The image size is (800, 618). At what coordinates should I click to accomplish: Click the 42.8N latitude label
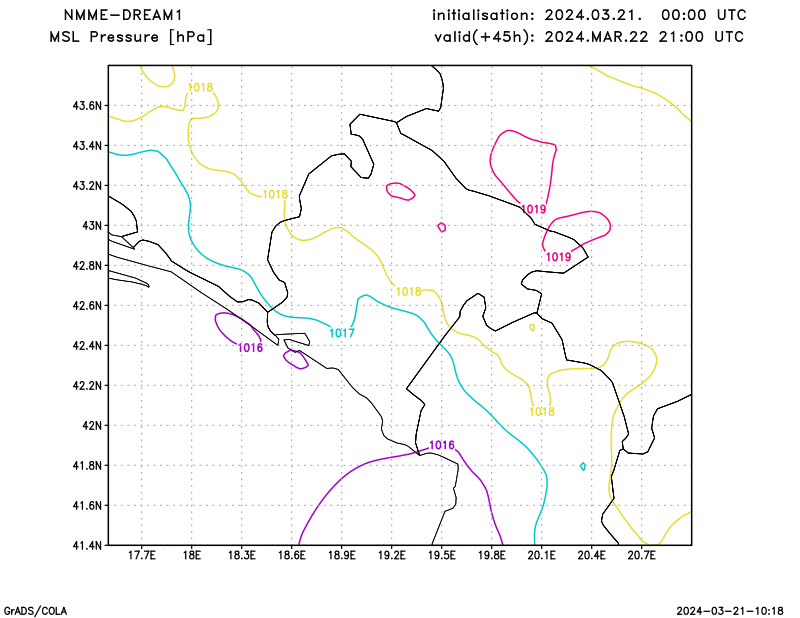coord(87,266)
